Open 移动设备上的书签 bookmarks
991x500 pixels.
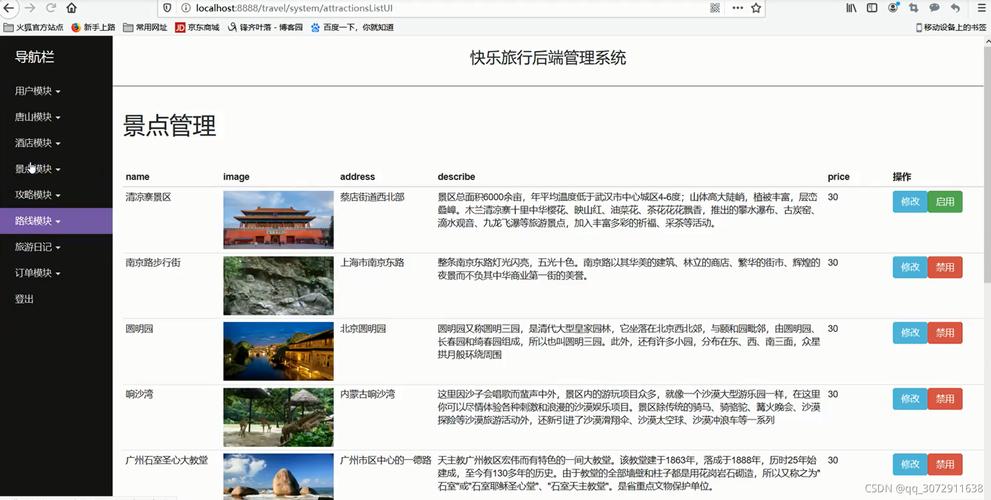click(951, 27)
